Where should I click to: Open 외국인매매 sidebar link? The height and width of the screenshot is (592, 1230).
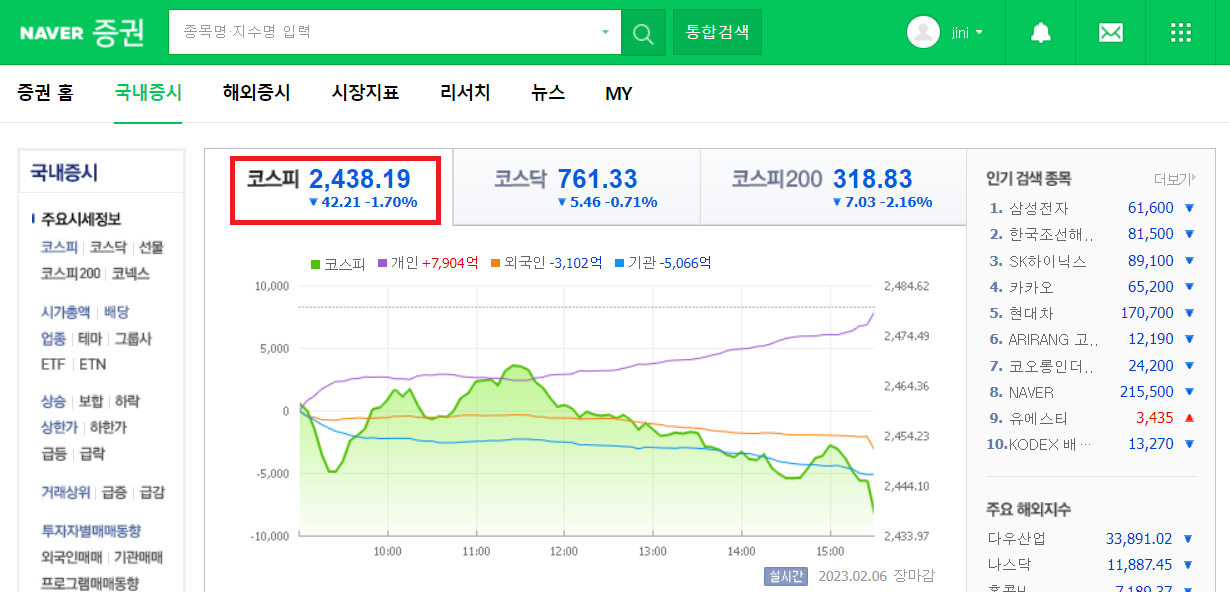point(71,557)
